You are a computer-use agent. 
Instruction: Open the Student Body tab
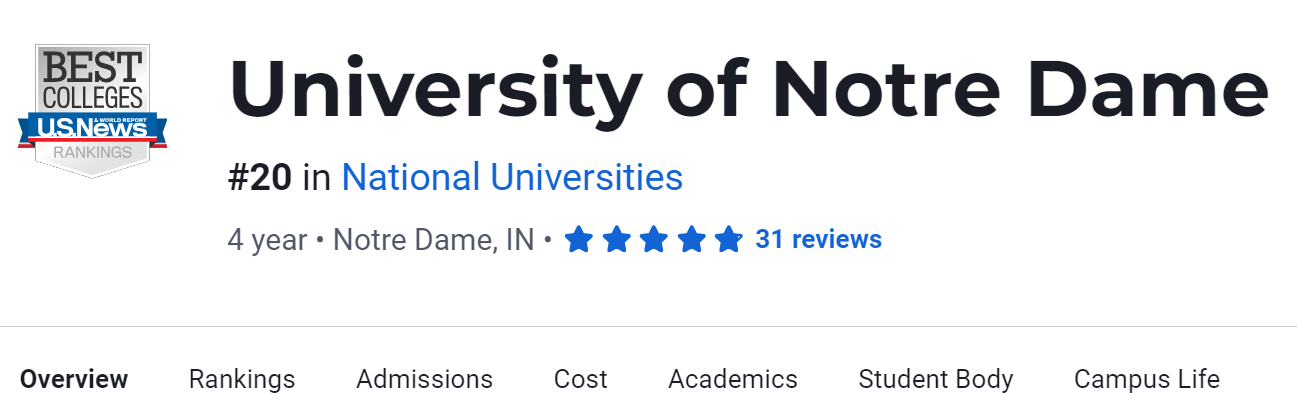click(936, 380)
